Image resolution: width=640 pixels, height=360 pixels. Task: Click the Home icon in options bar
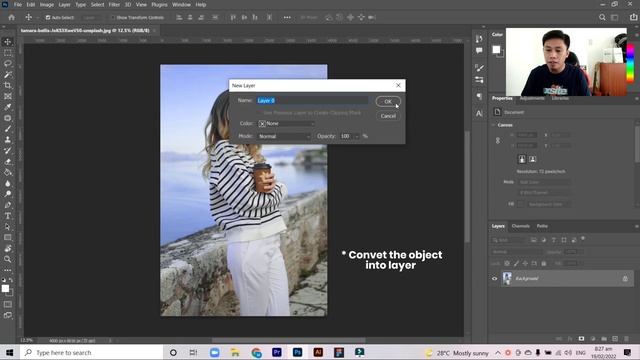pos(11,18)
